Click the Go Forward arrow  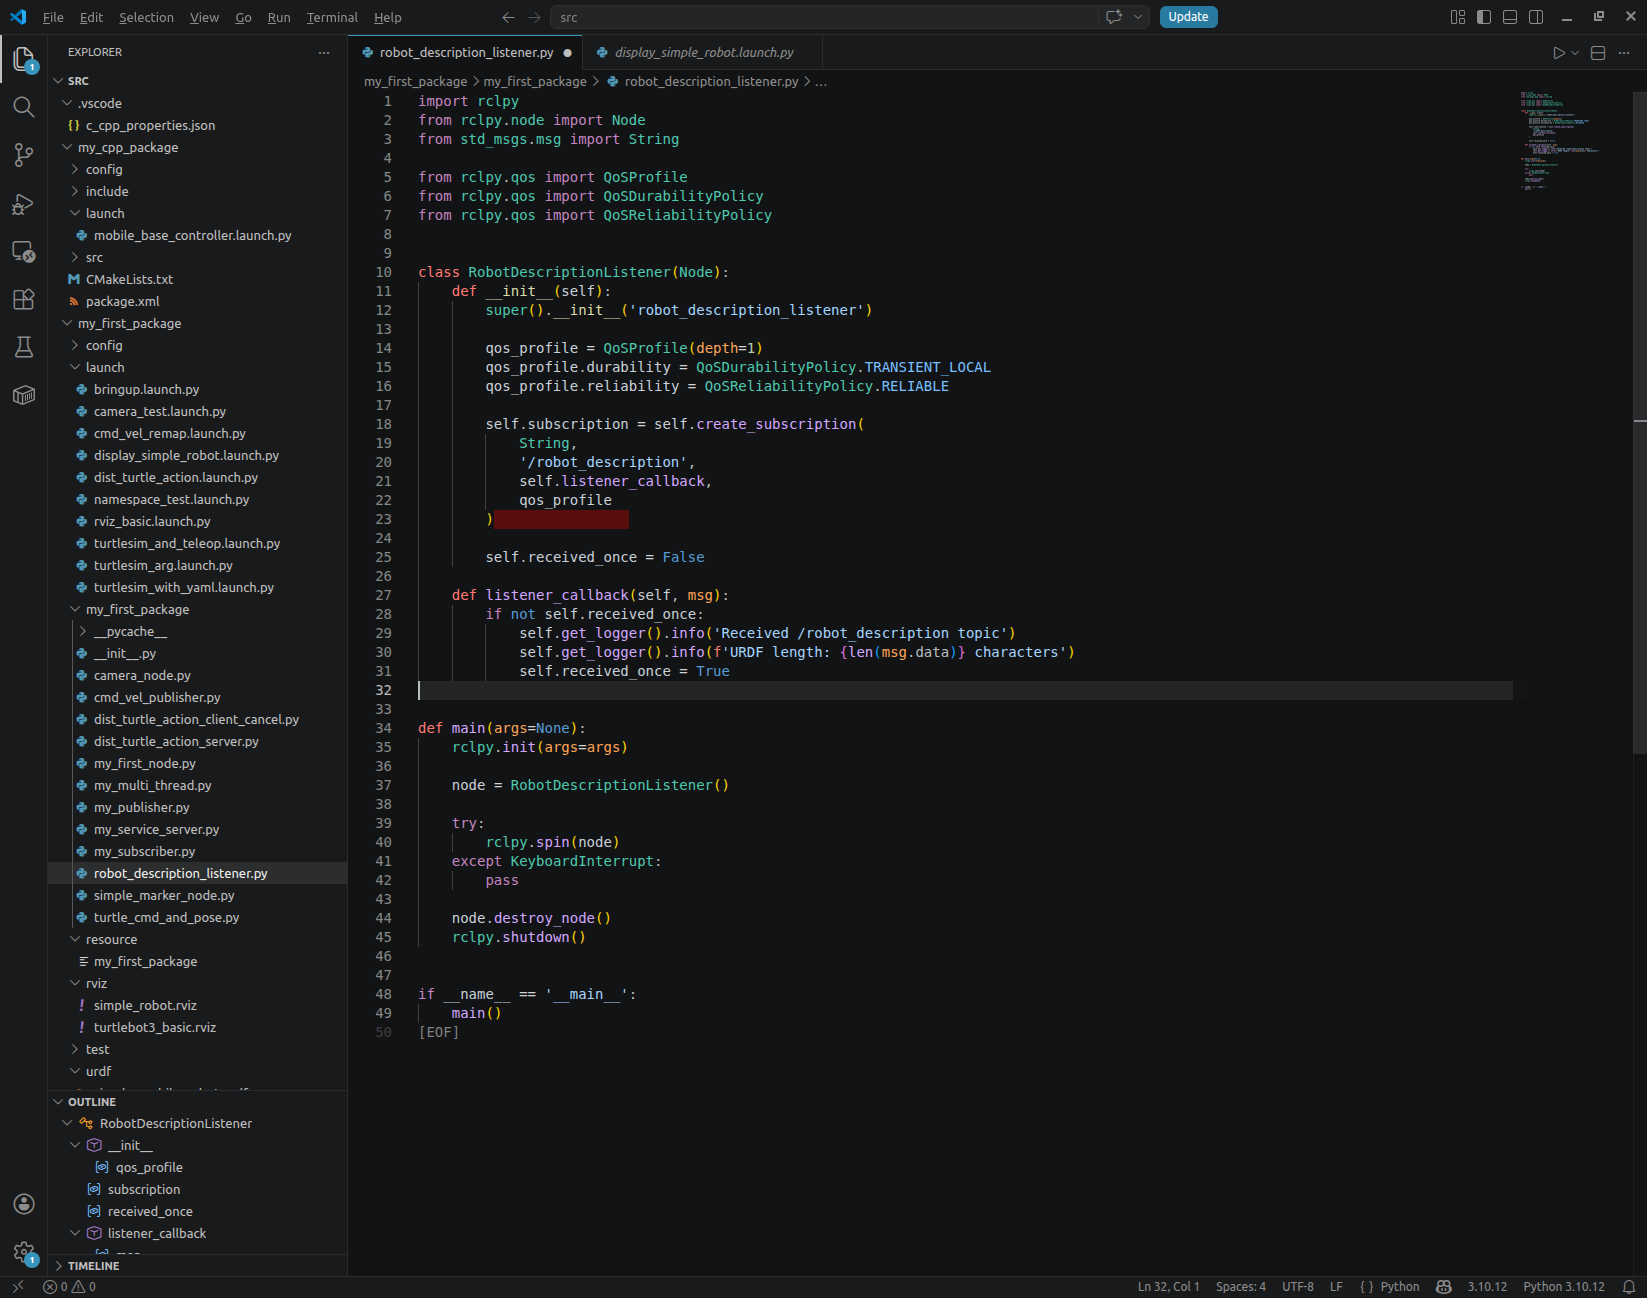point(534,17)
